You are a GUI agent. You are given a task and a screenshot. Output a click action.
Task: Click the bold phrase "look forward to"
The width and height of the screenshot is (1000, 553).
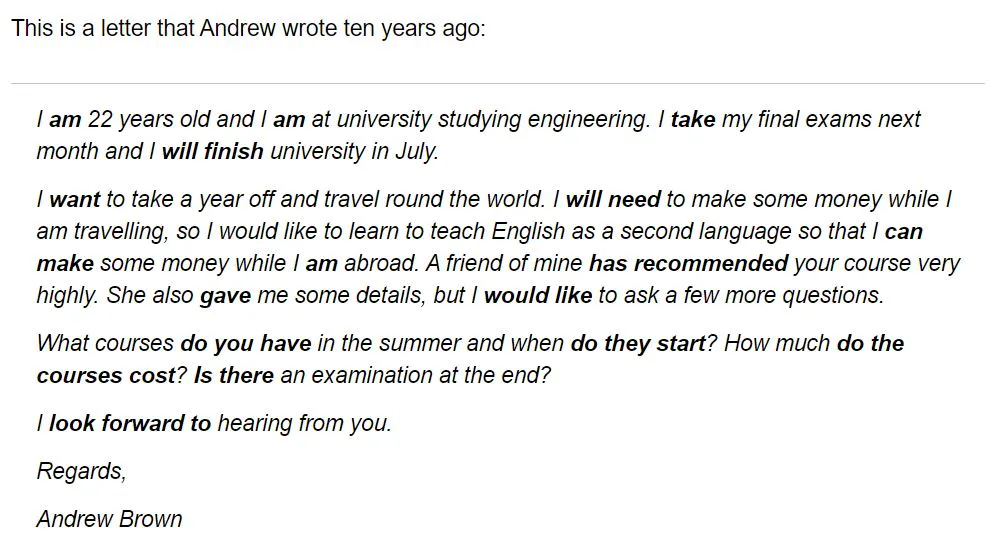pyautogui.click(x=130, y=424)
